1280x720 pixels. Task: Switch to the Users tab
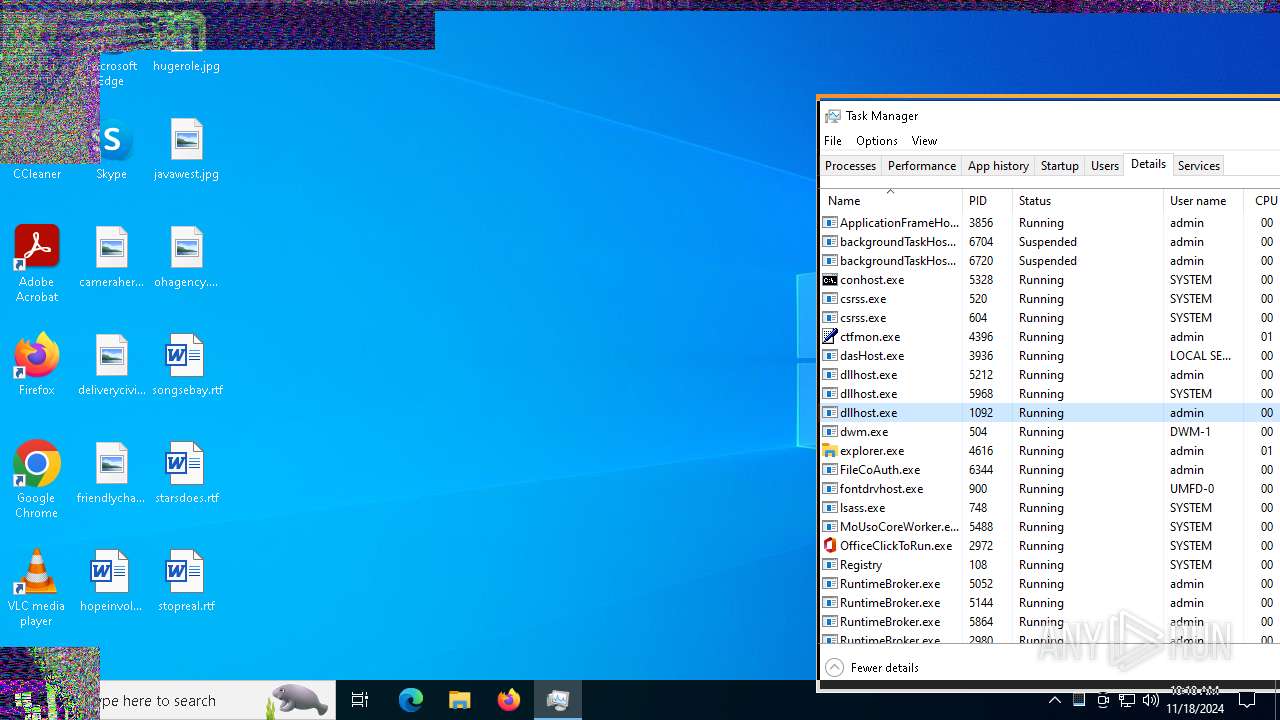pos(1104,166)
